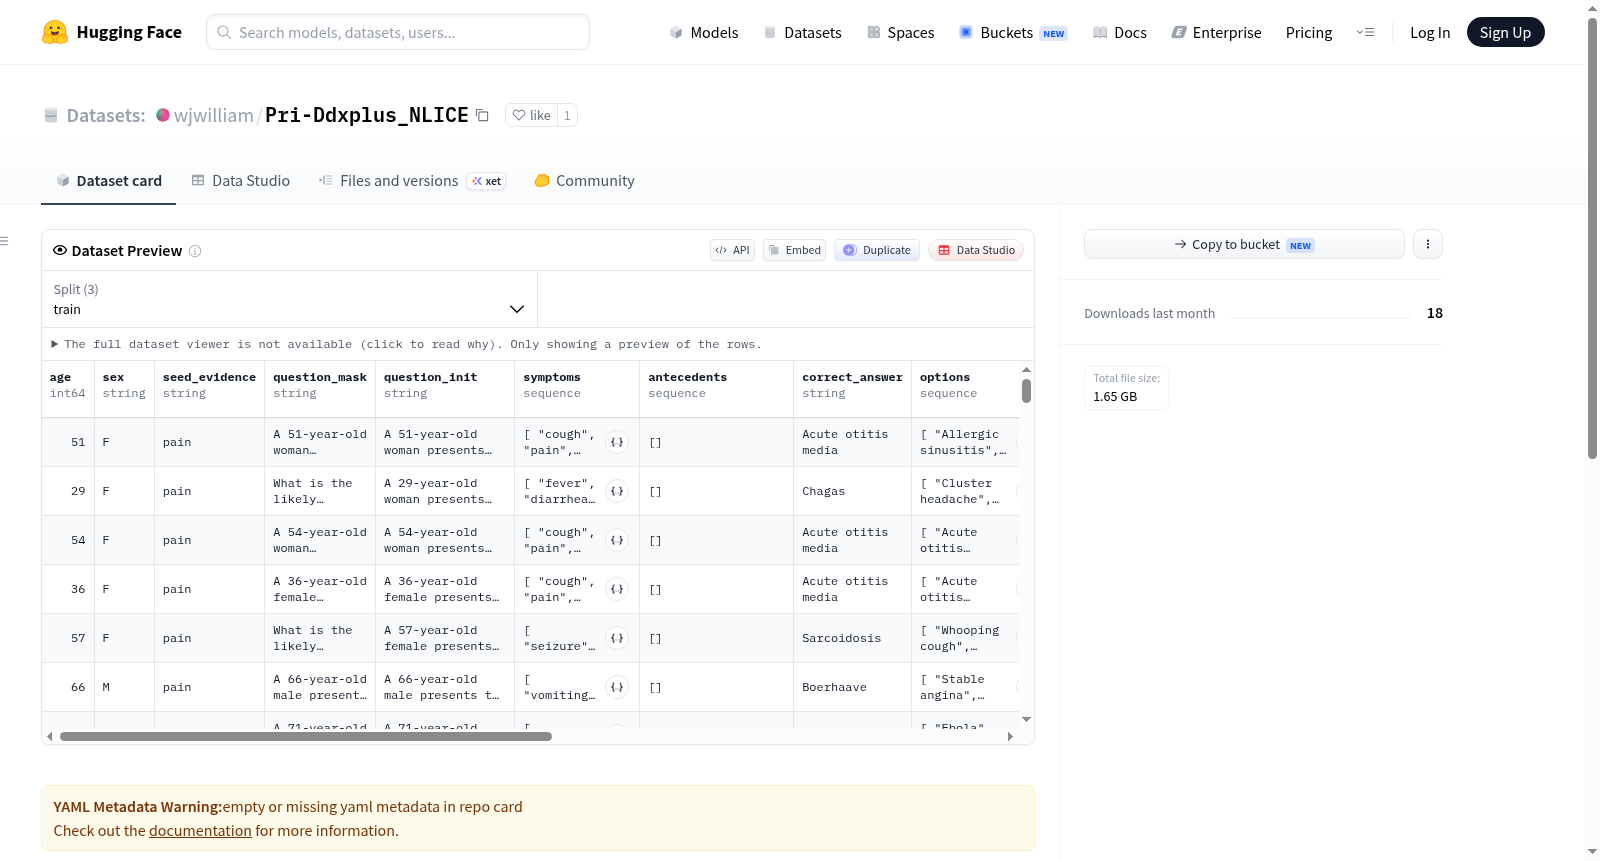This screenshot has height=861, width=1600.
Task: Open the Split train dropdown
Action: [289, 299]
